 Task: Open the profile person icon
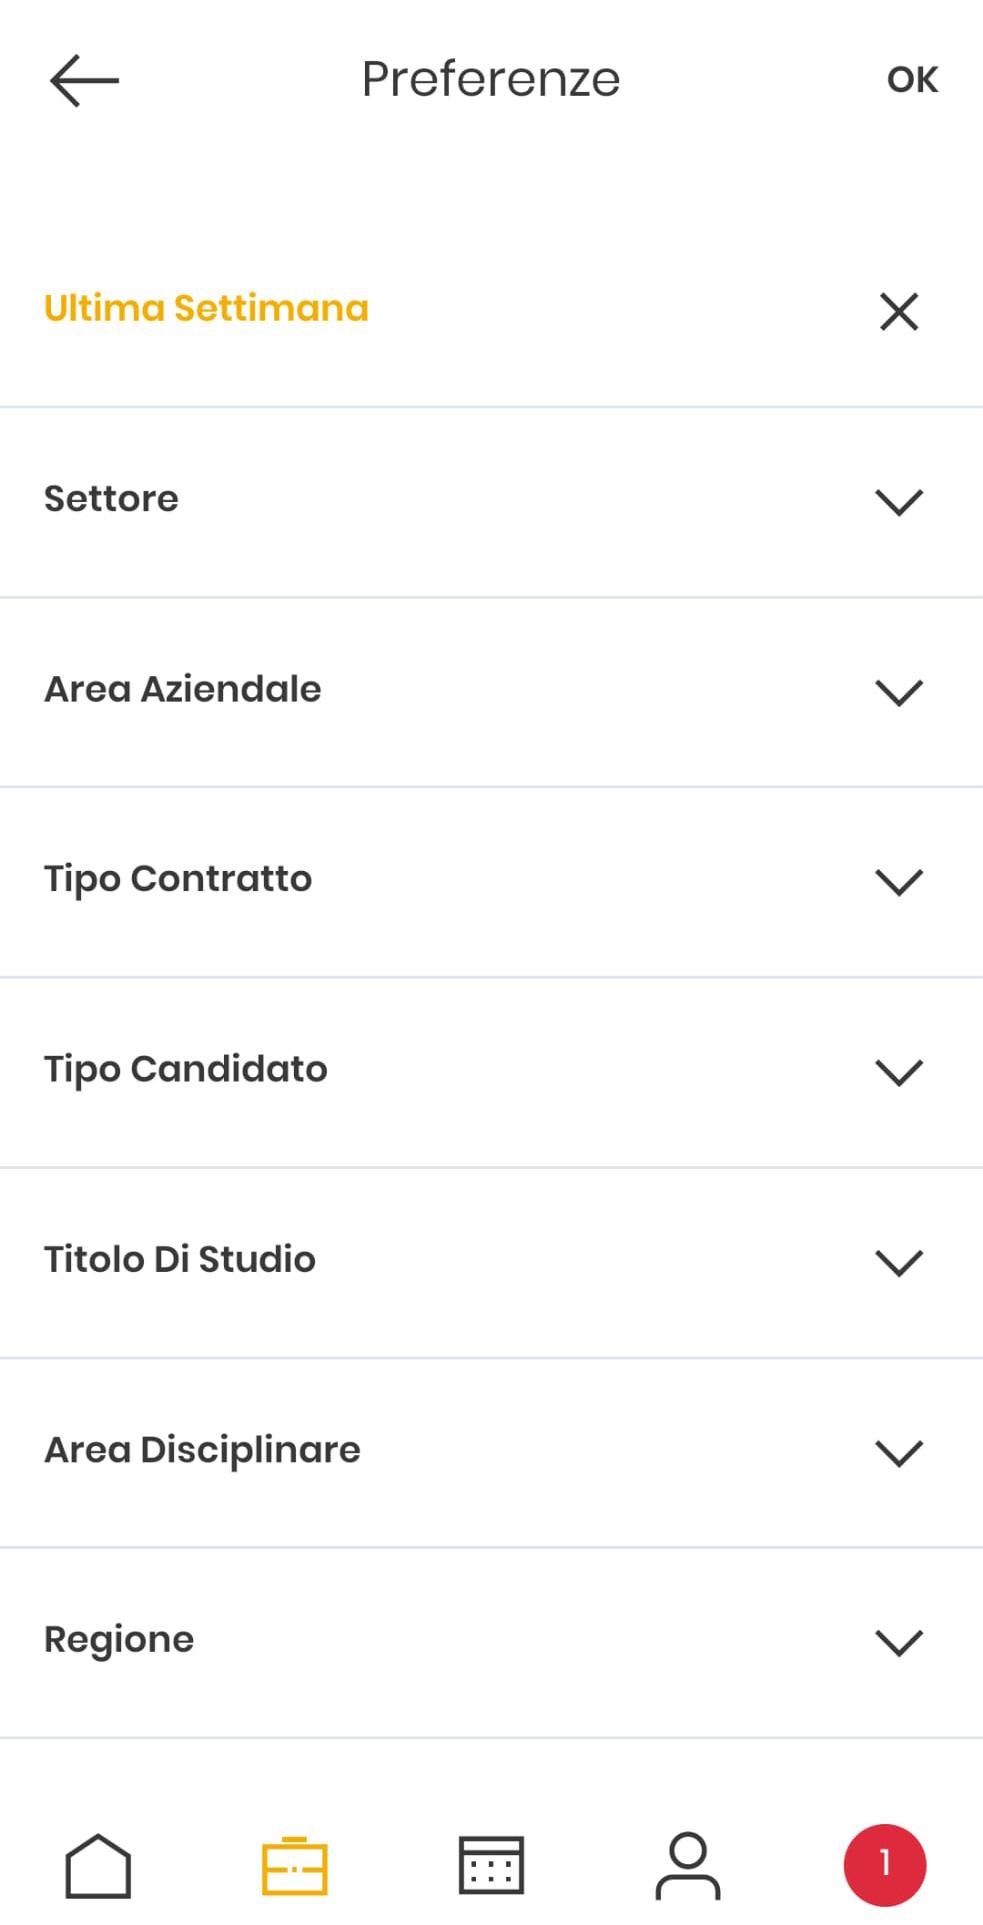click(x=688, y=1865)
